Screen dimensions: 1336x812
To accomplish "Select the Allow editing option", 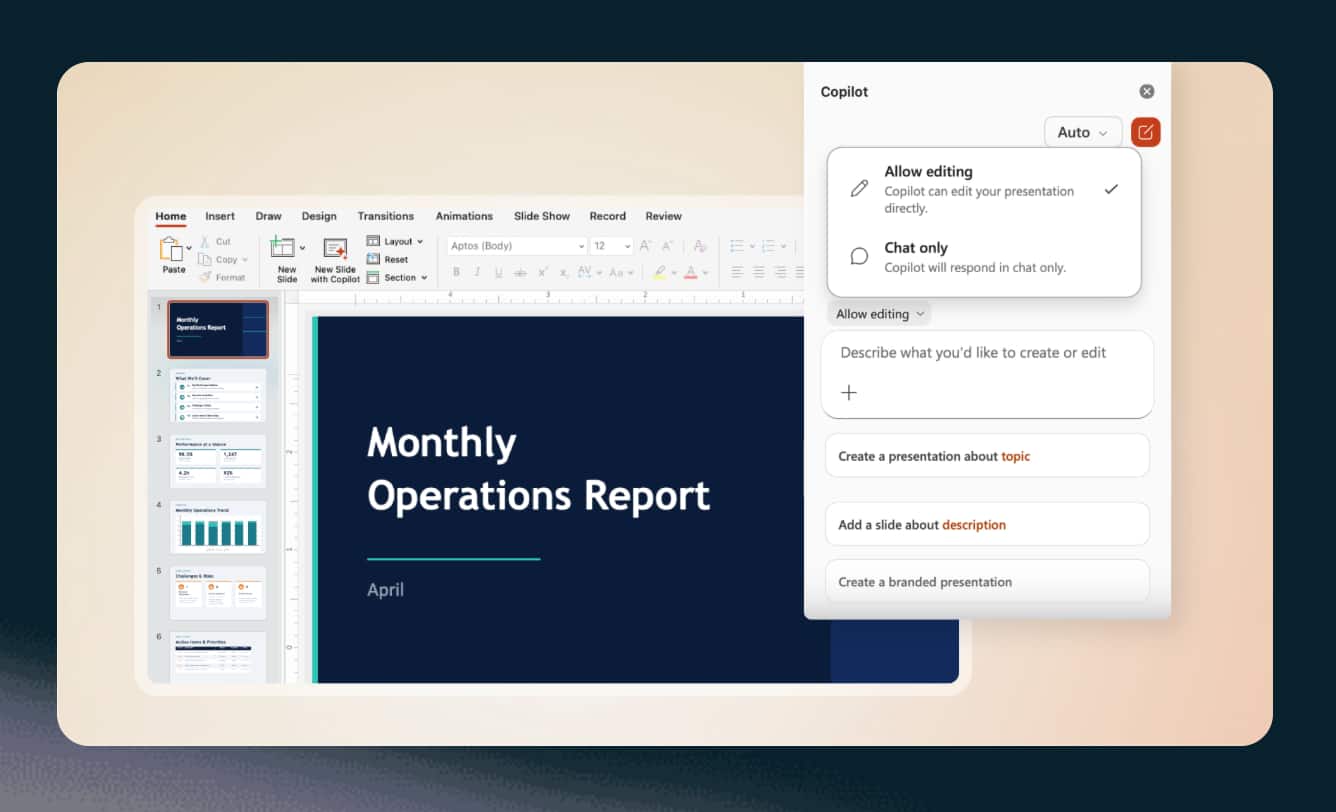I will (x=984, y=189).
